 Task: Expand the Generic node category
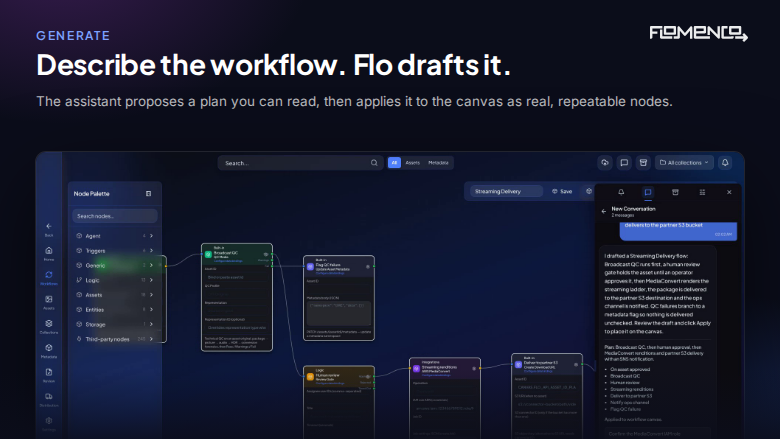tap(115, 265)
